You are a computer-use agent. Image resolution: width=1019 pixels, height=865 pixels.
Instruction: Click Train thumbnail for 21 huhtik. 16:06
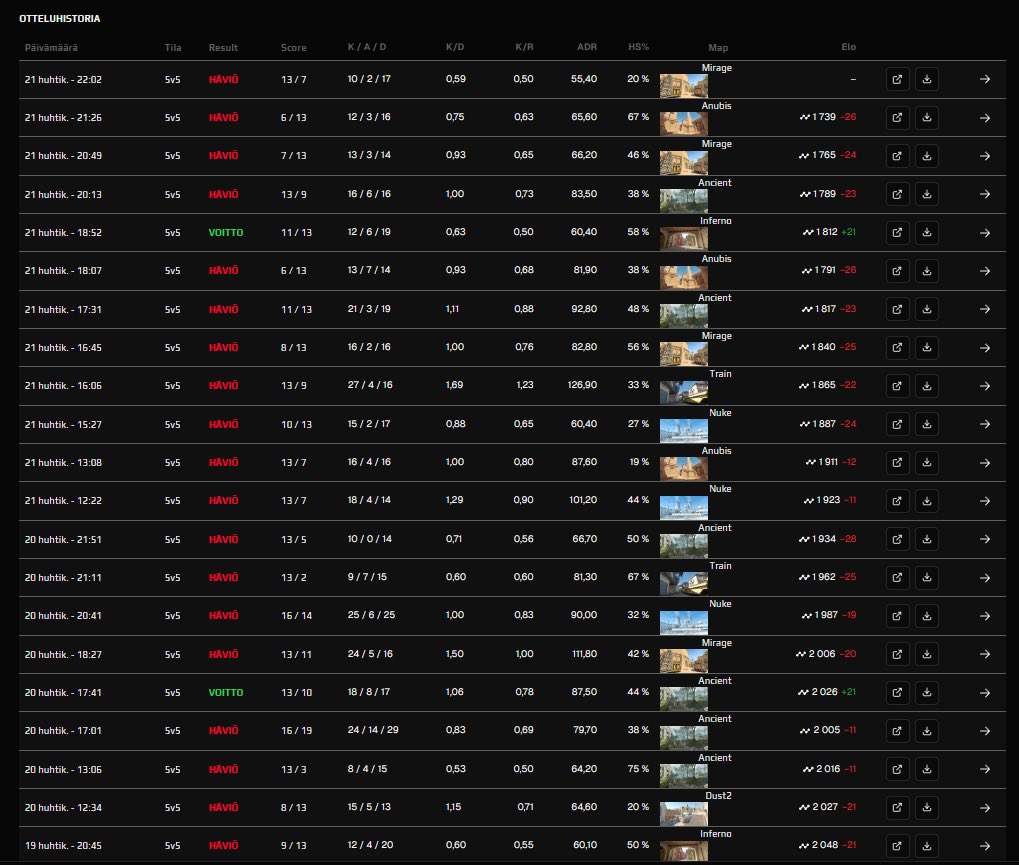pos(684,393)
